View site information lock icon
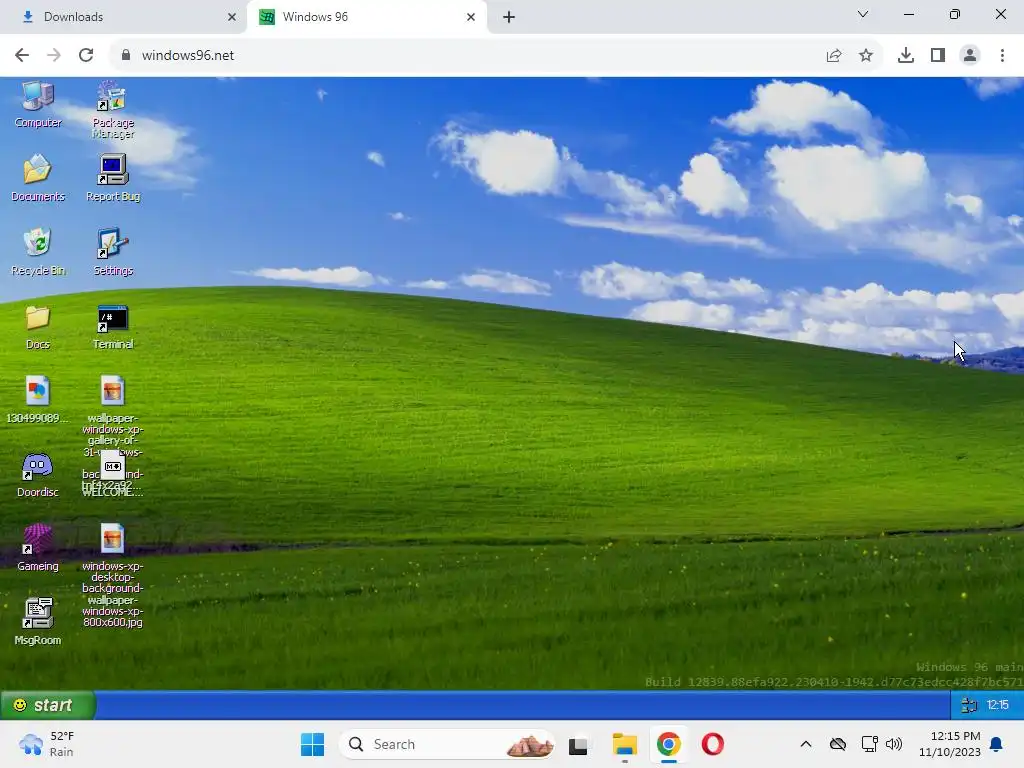The height and width of the screenshot is (768, 1024). coord(125,55)
